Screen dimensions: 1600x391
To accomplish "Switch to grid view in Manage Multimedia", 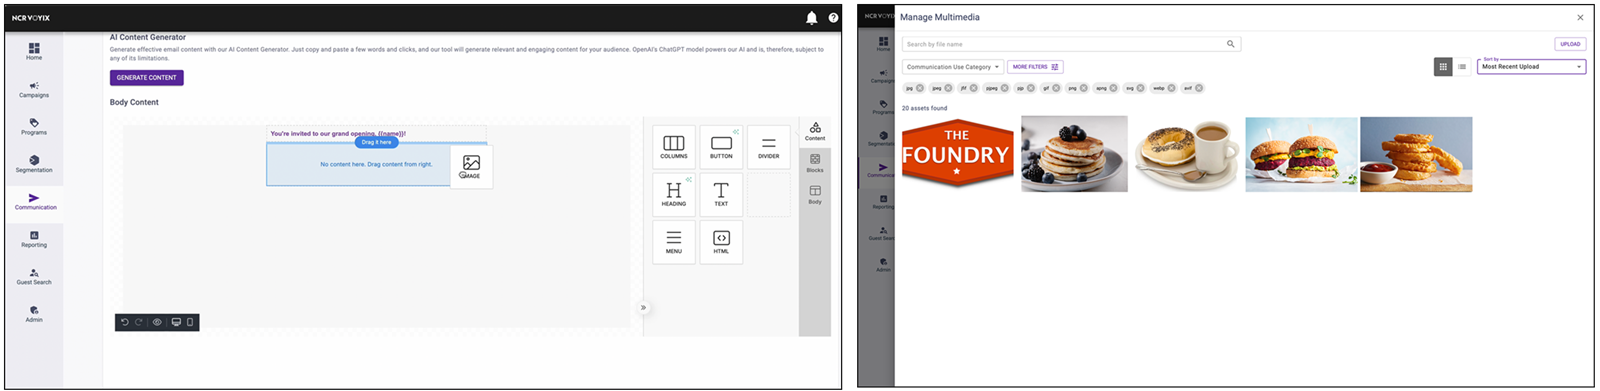I will (x=1443, y=67).
